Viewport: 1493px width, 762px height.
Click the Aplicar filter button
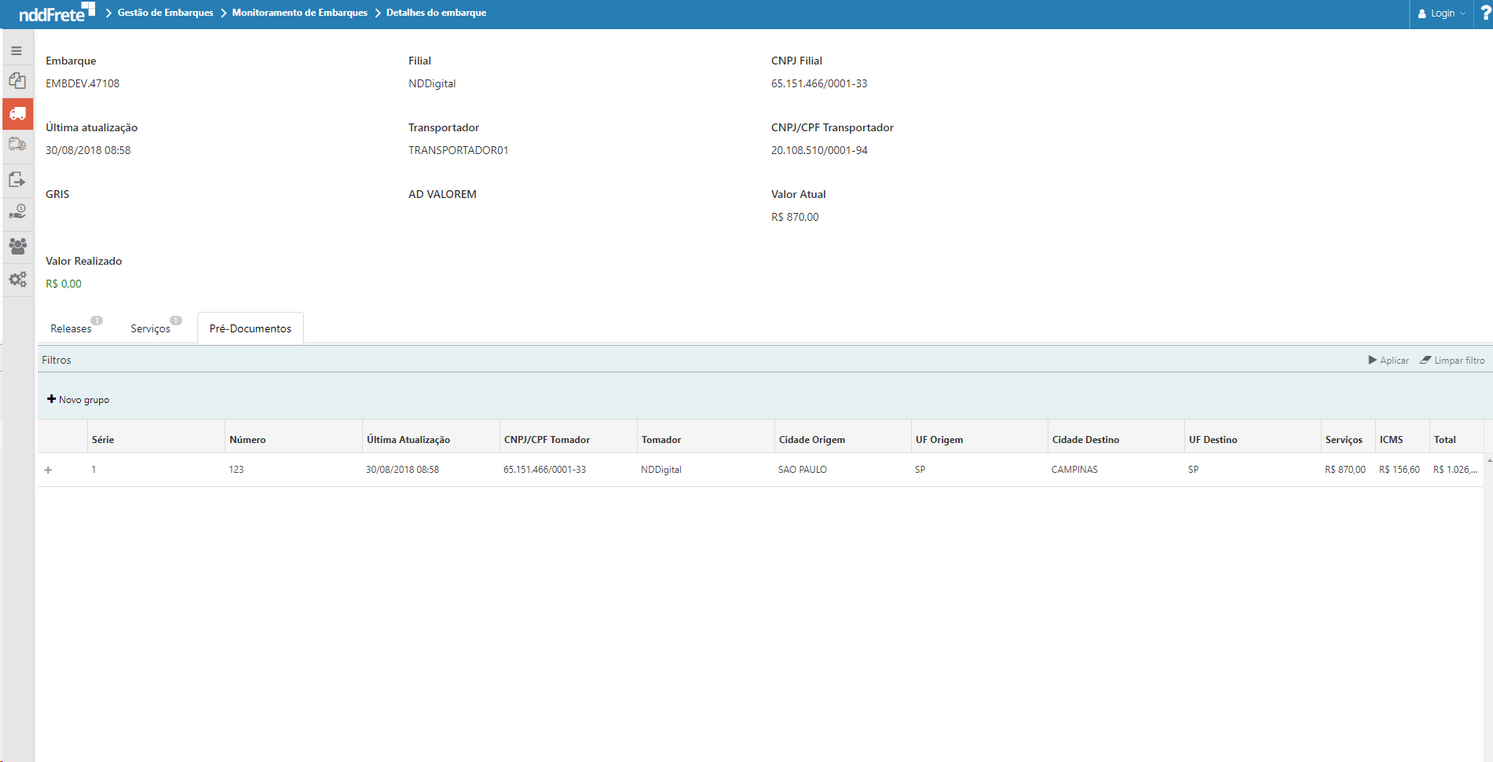(1388, 360)
